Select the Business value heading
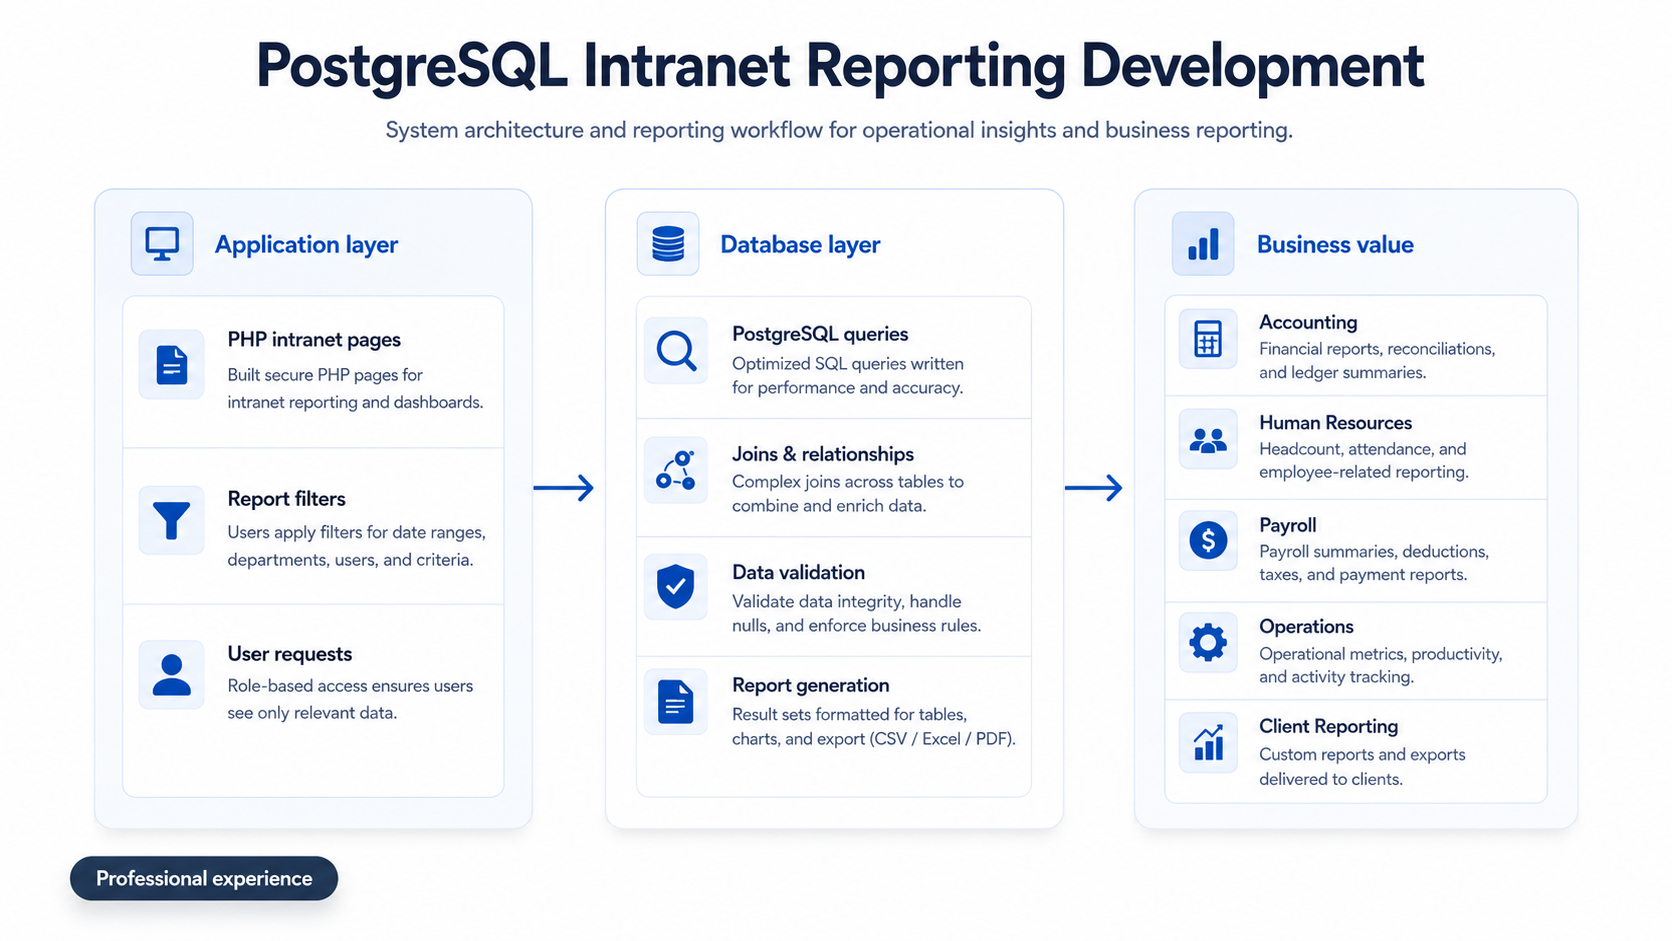The height and width of the screenshot is (941, 1672). (x=1335, y=244)
